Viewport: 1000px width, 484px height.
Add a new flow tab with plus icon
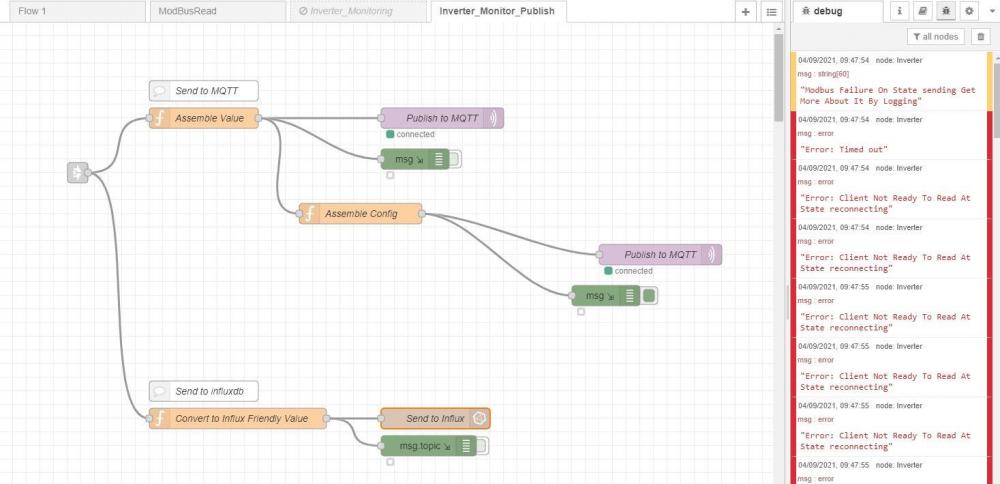[x=745, y=11]
